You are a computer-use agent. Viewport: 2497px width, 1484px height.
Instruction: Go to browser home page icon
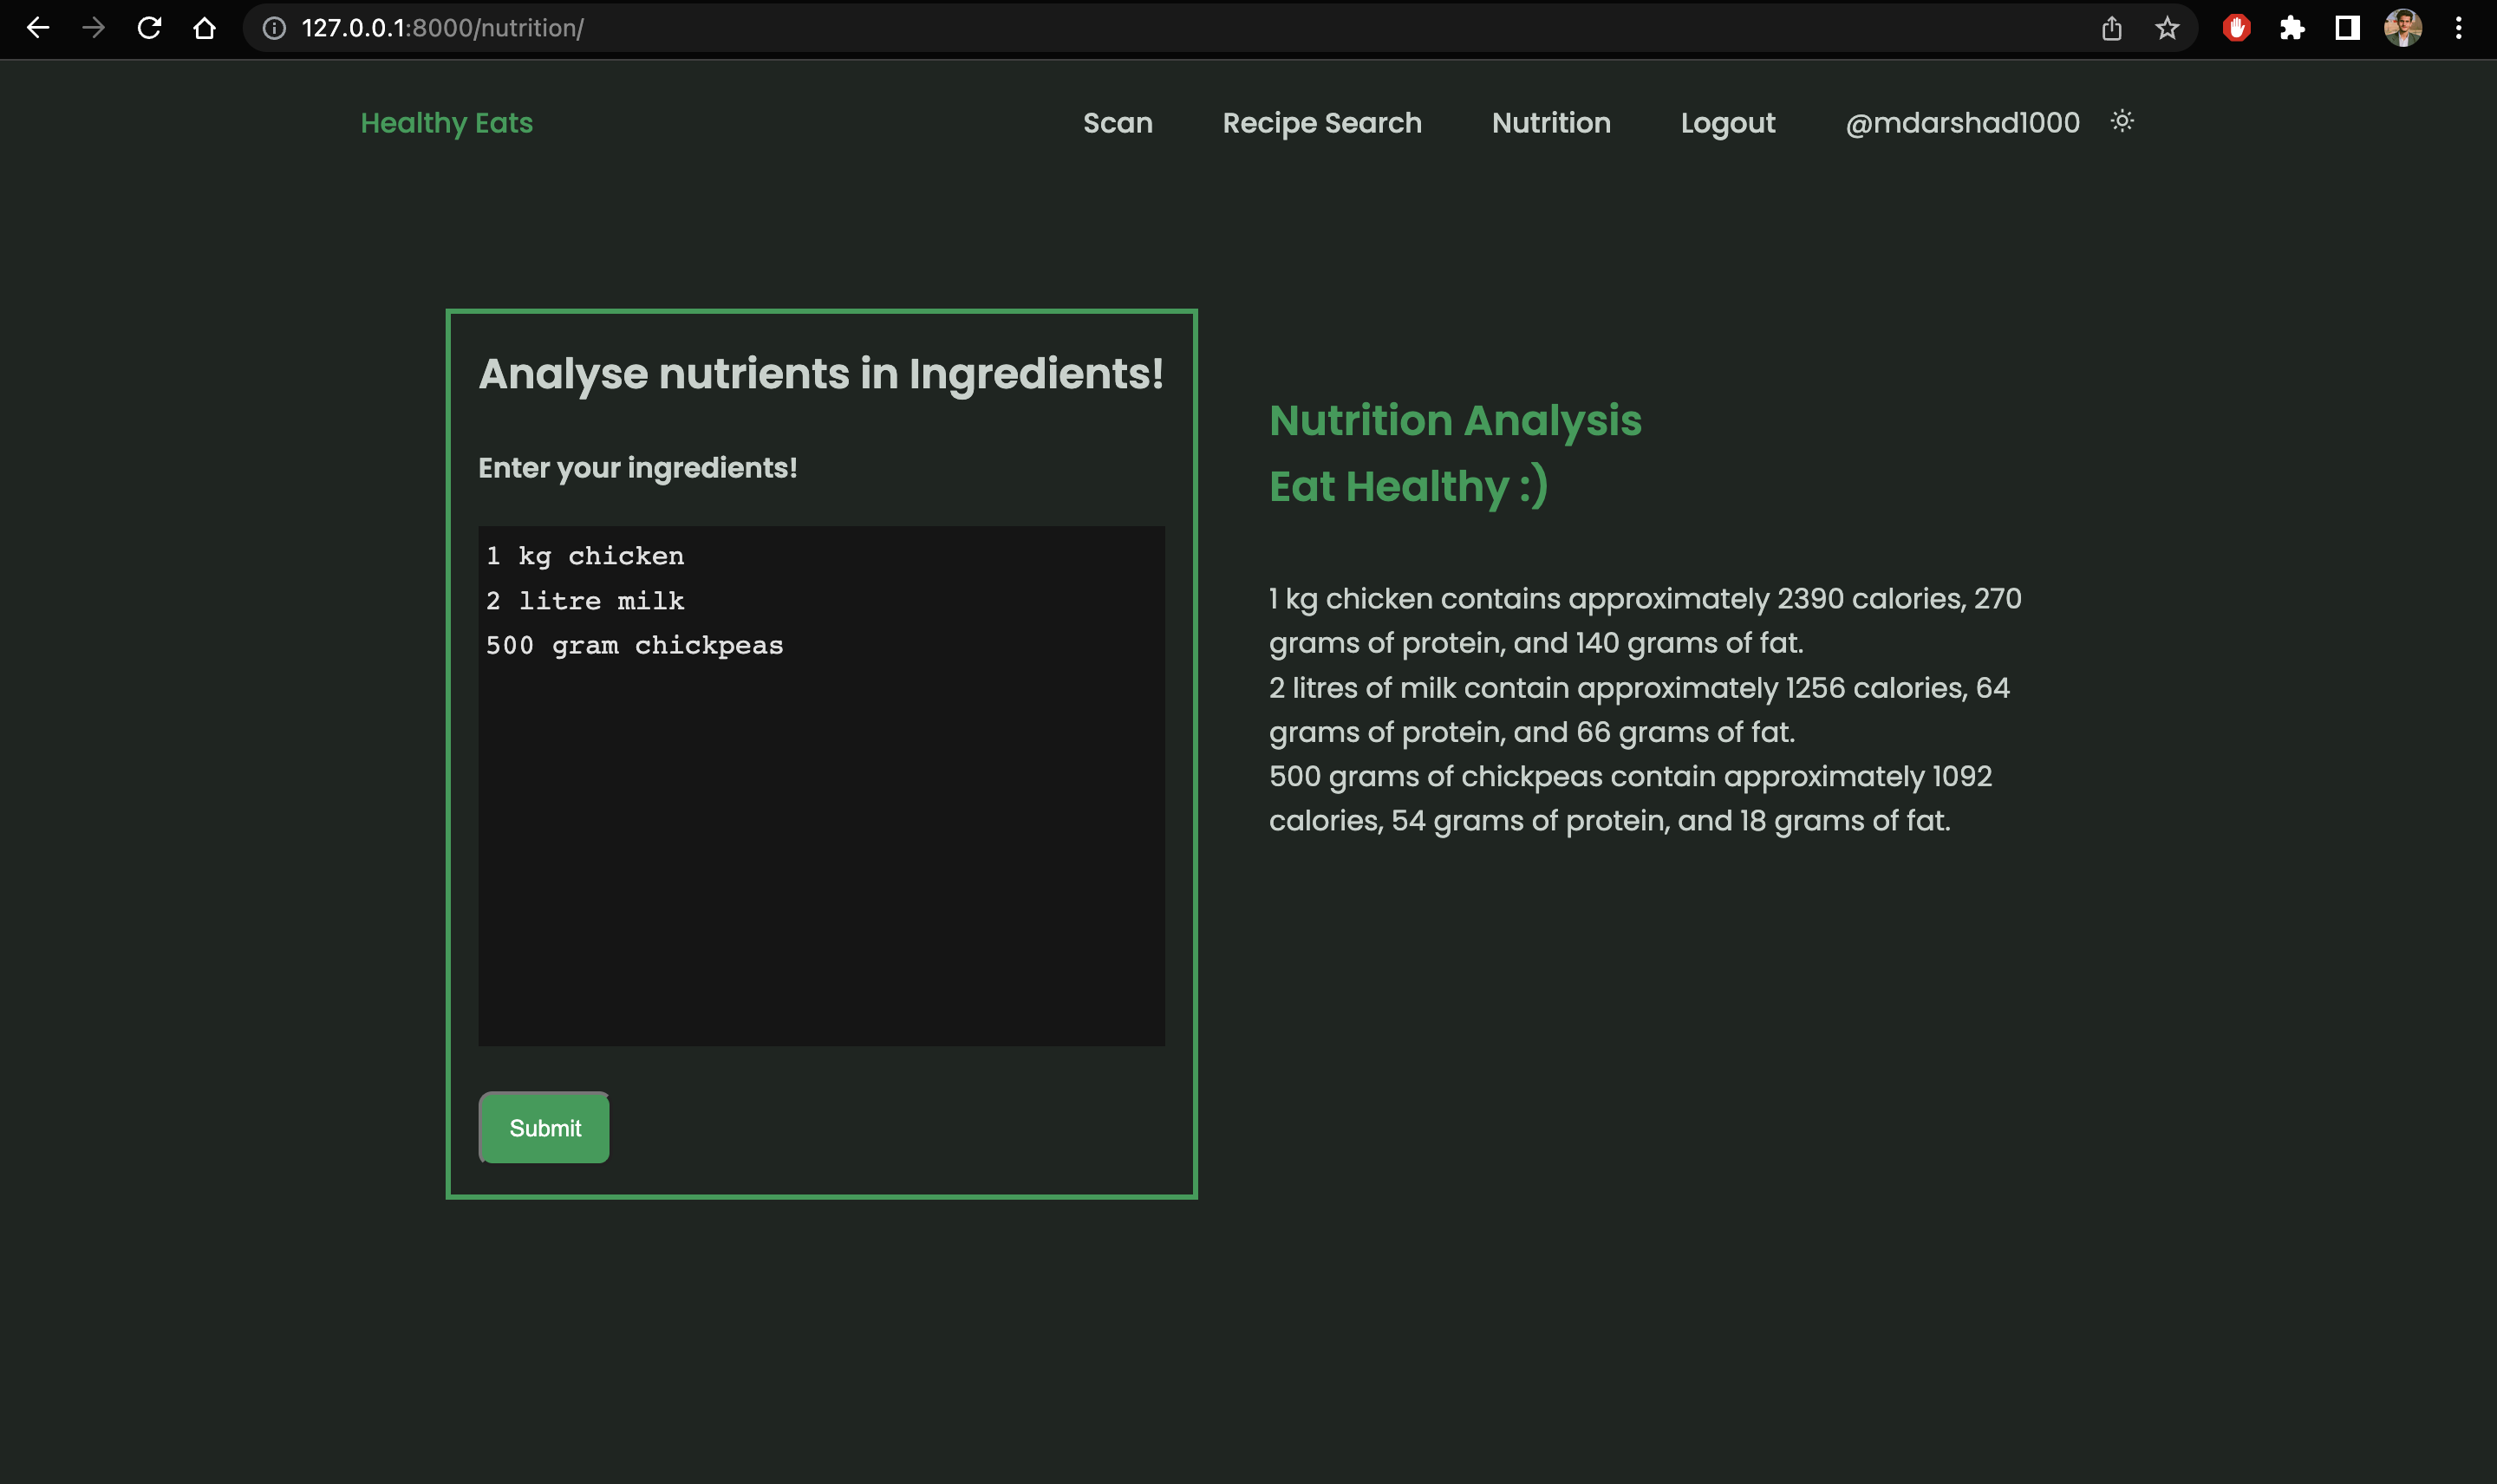tap(204, 28)
